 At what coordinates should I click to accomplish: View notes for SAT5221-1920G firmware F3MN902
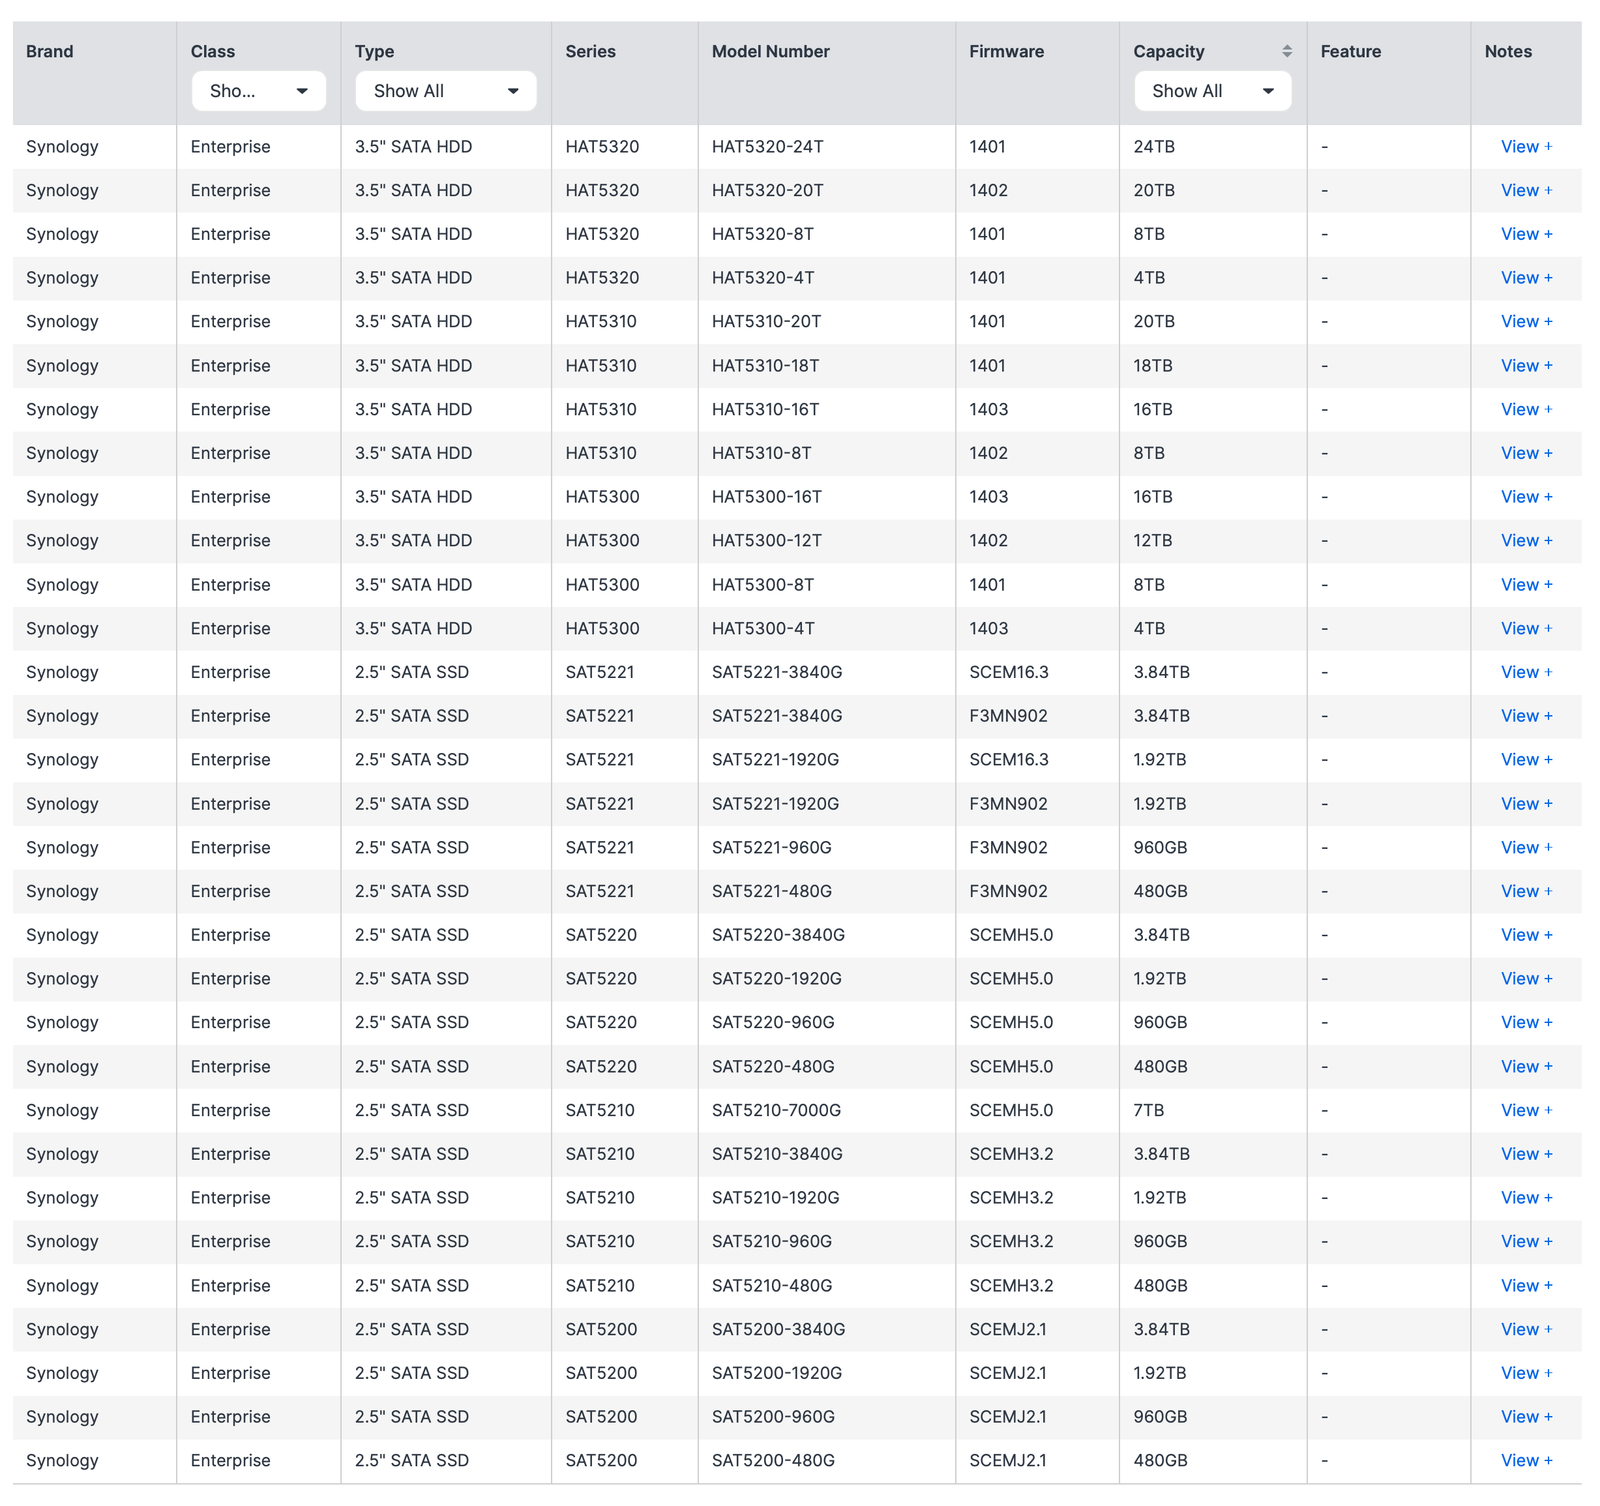pos(1526,804)
